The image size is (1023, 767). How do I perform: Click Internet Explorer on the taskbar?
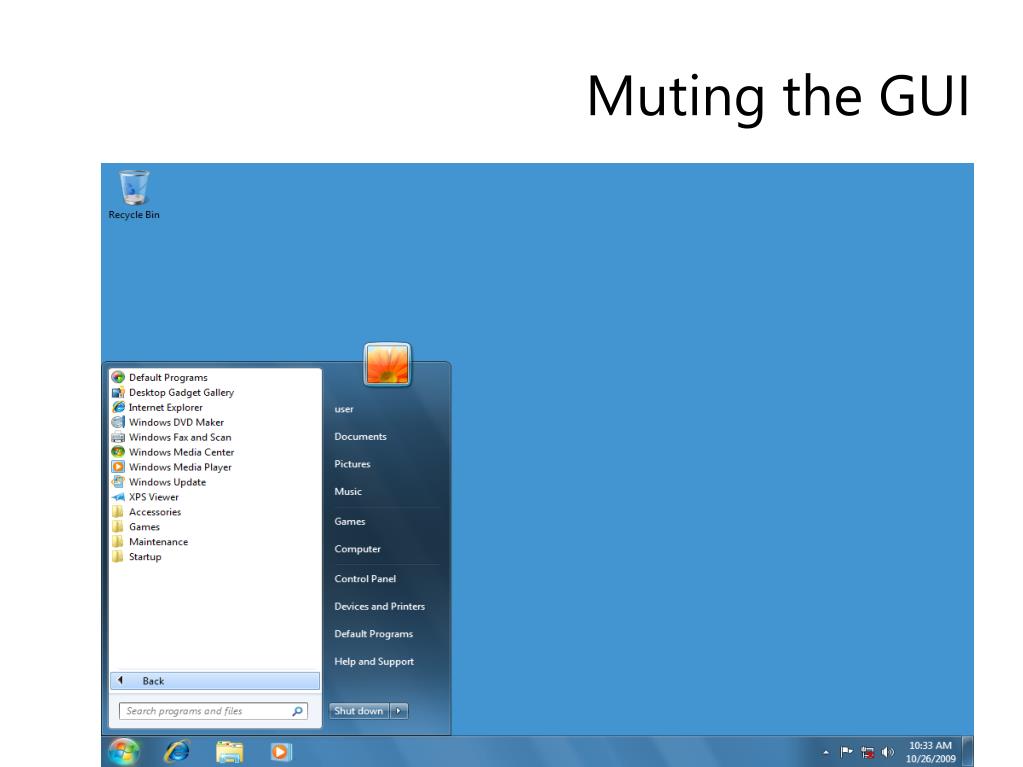pos(177,752)
